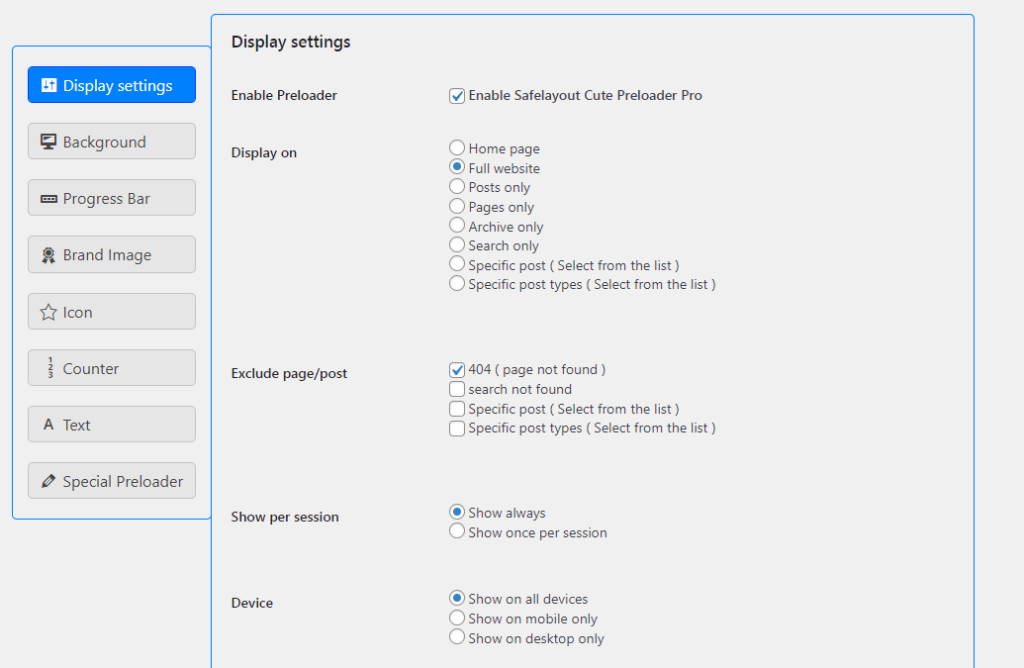Check the search not found exclusion
This screenshot has height=668, width=1024.
pyautogui.click(x=457, y=389)
